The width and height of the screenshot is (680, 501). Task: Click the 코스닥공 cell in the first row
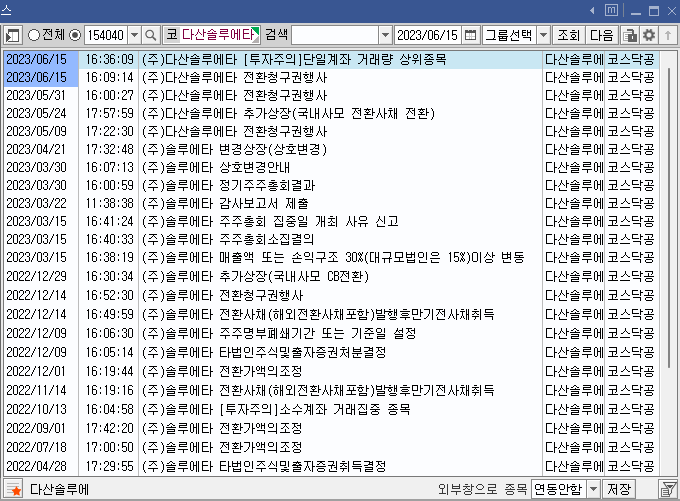[x=631, y=59]
